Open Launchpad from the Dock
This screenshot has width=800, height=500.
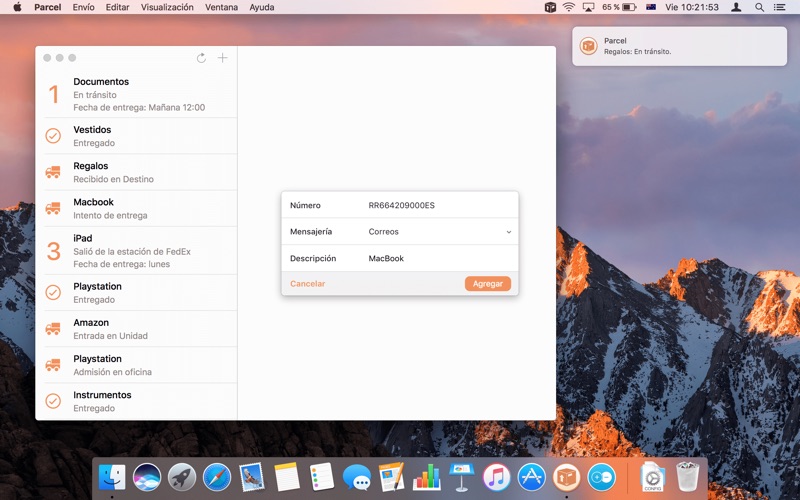tap(182, 478)
